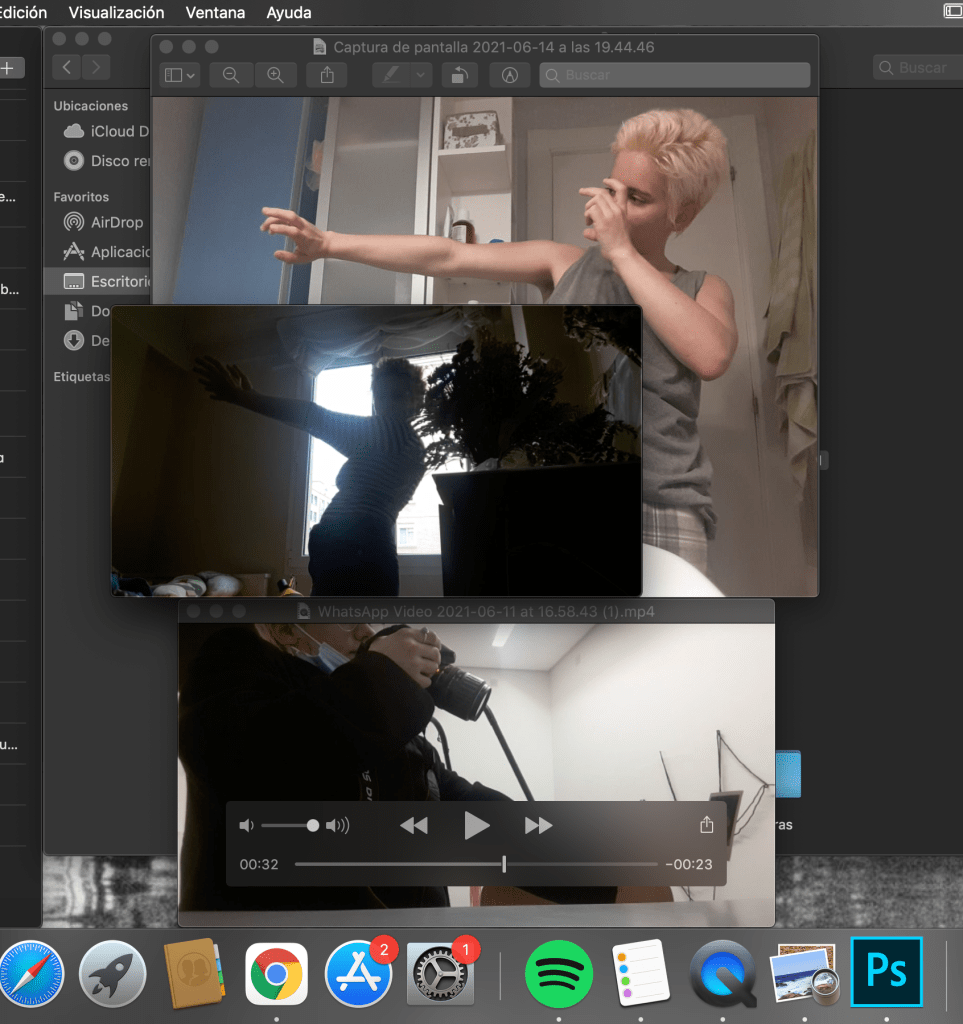The width and height of the screenshot is (963, 1024).
Task: Open the markup toolbar in Preview
Action: 510,75
